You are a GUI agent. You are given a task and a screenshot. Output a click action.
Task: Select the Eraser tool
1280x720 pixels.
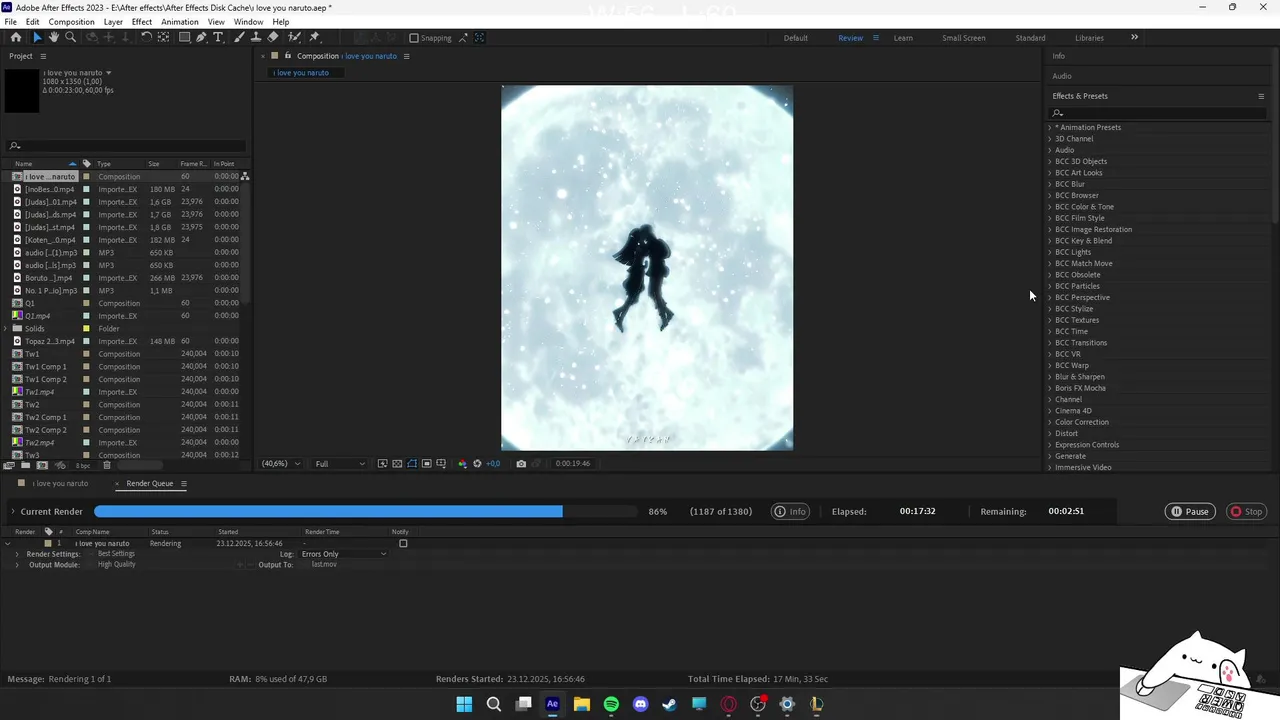pos(273,37)
